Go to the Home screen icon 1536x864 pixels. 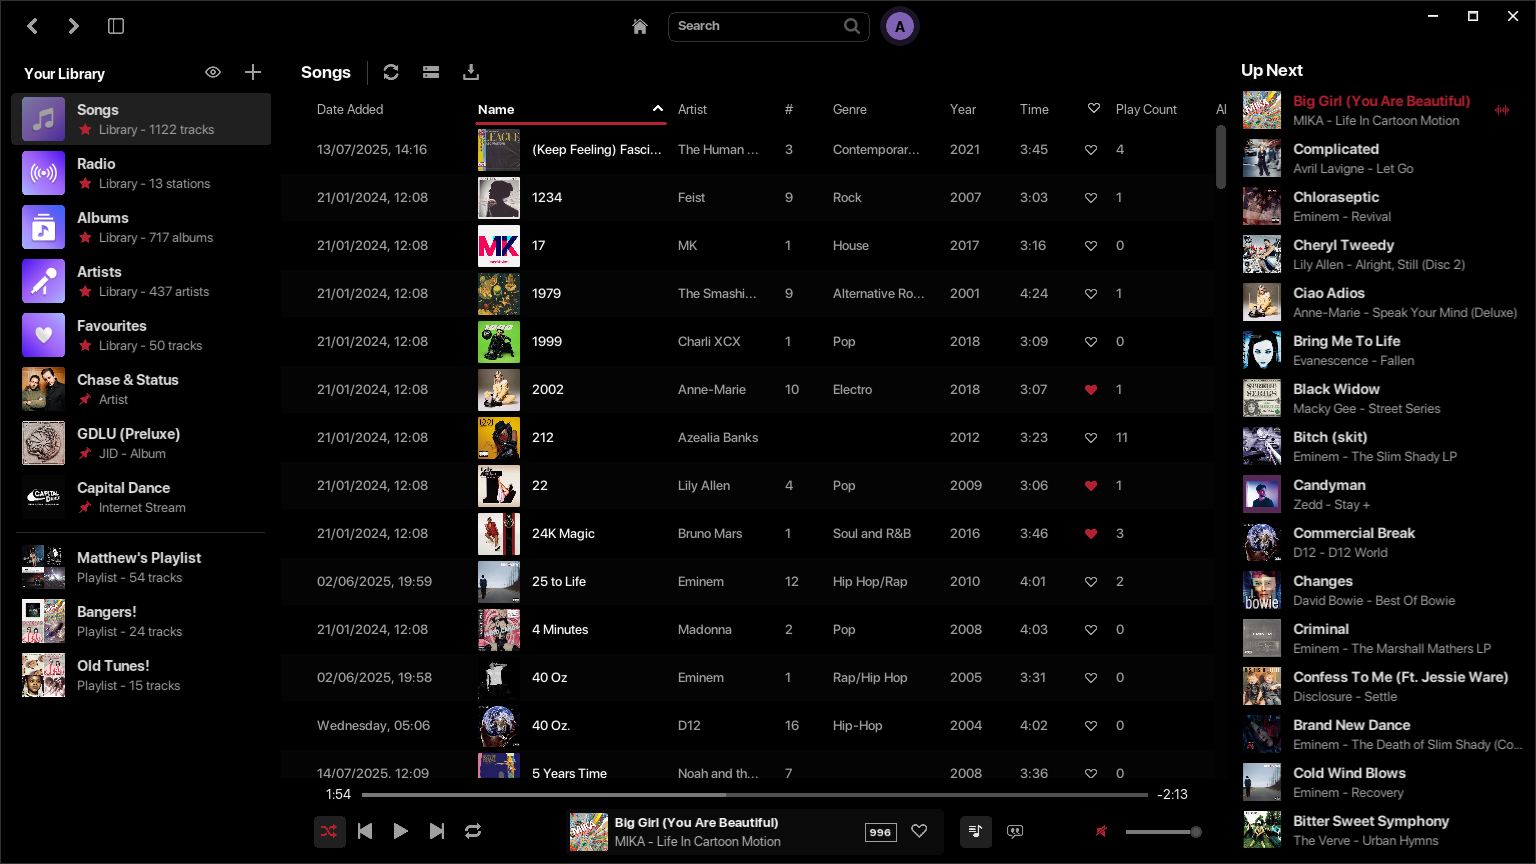[x=640, y=26]
